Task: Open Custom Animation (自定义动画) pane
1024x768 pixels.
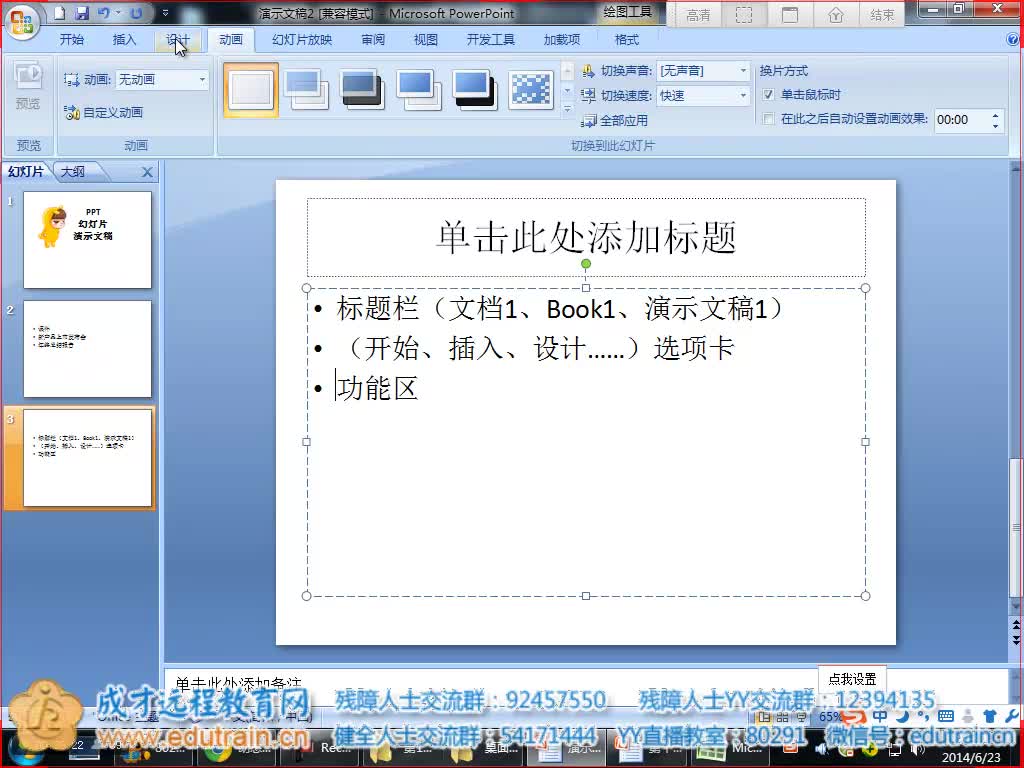Action: tap(104, 113)
